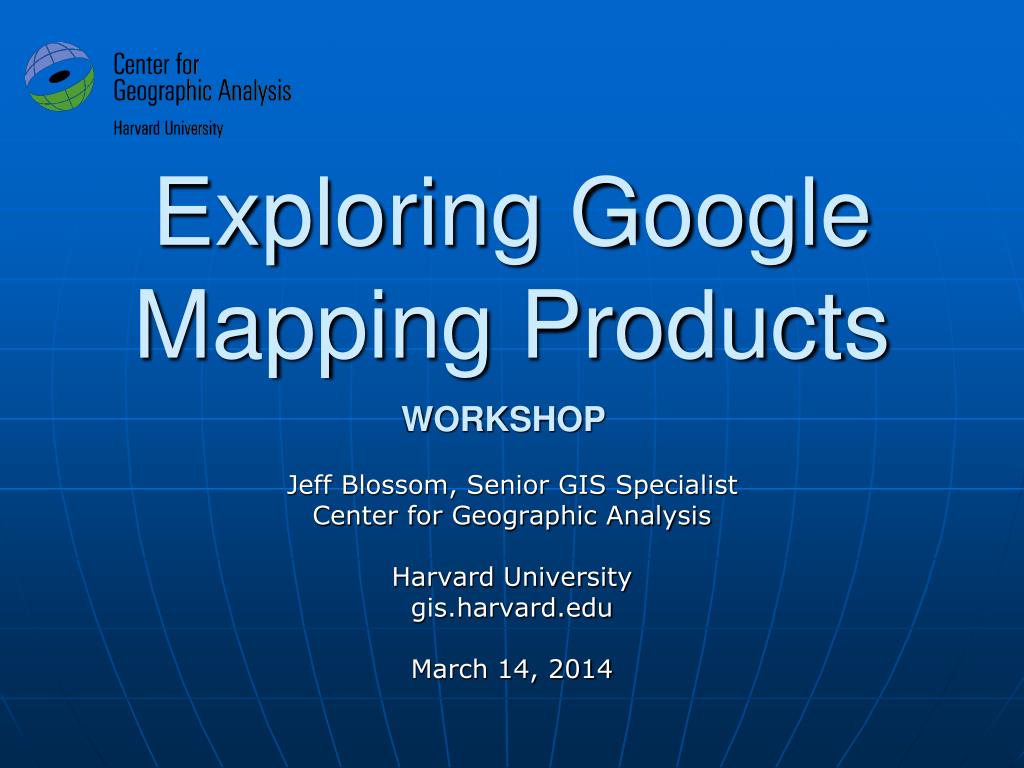Image resolution: width=1024 pixels, height=768 pixels.
Task: Click "Harvard University" under the logo
Action: coord(168,128)
